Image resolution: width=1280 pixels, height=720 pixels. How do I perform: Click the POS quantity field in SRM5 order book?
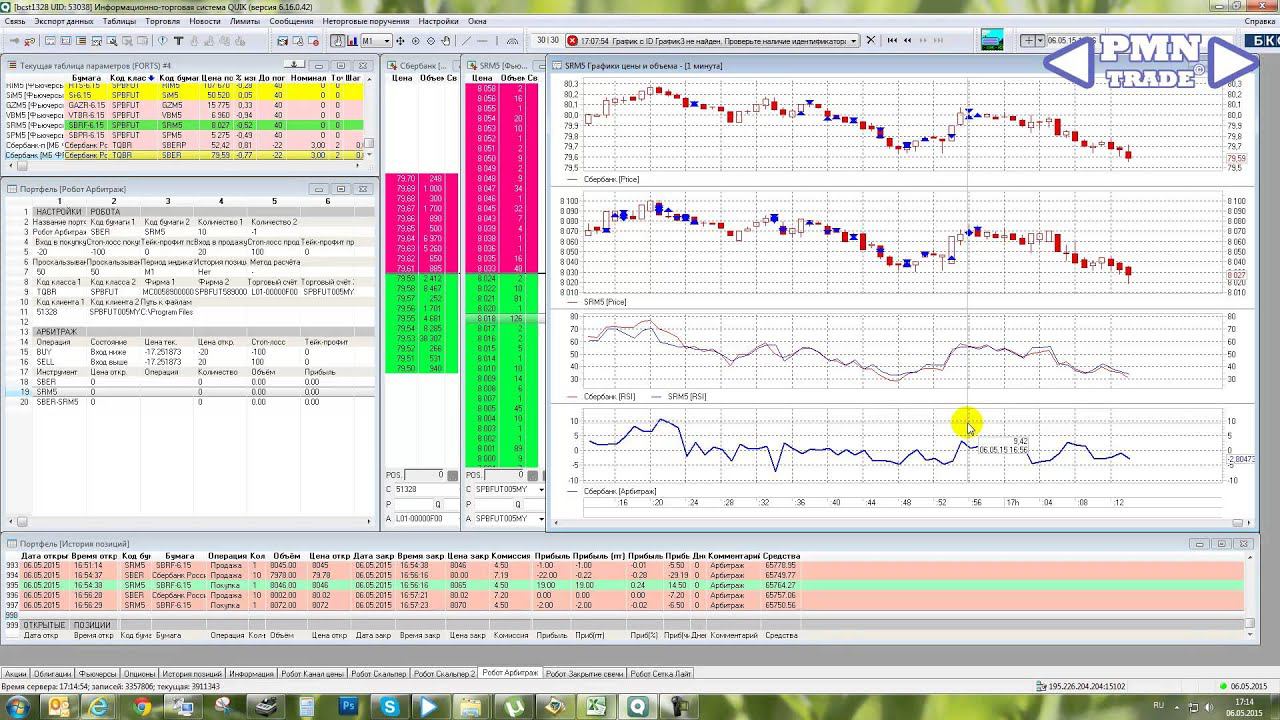click(x=505, y=475)
